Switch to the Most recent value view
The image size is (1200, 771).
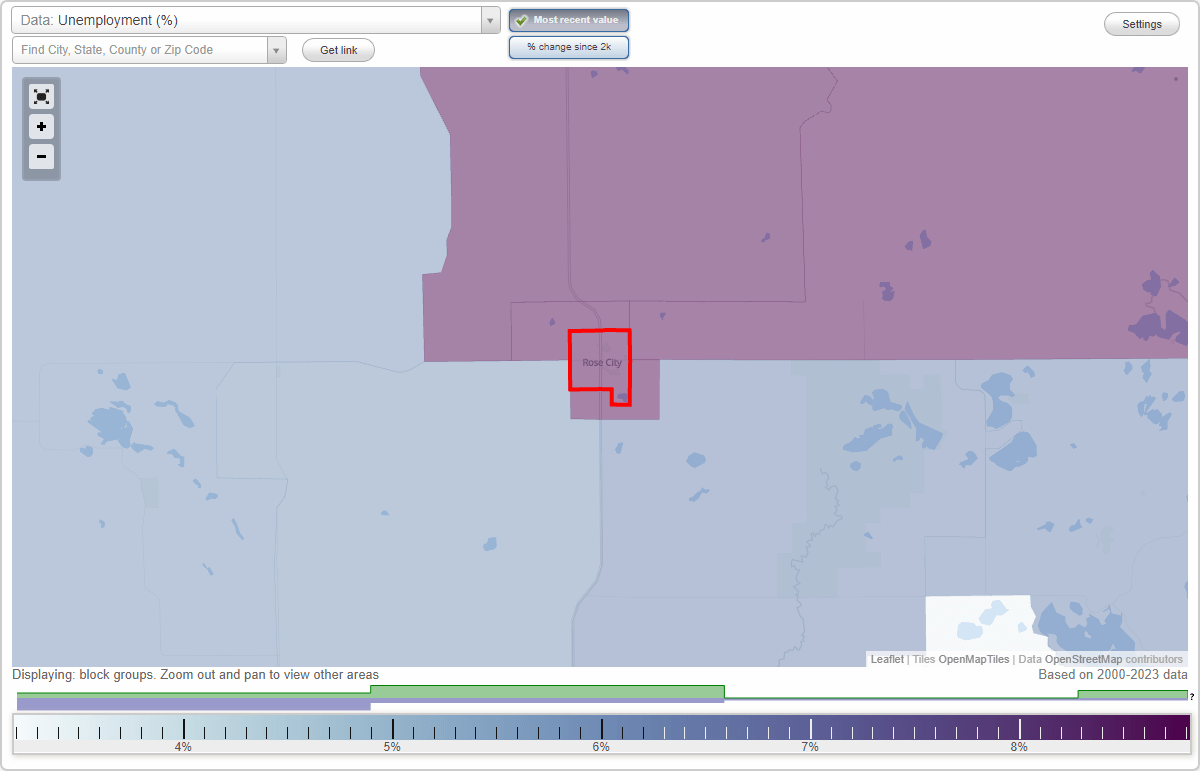pos(568,19)
